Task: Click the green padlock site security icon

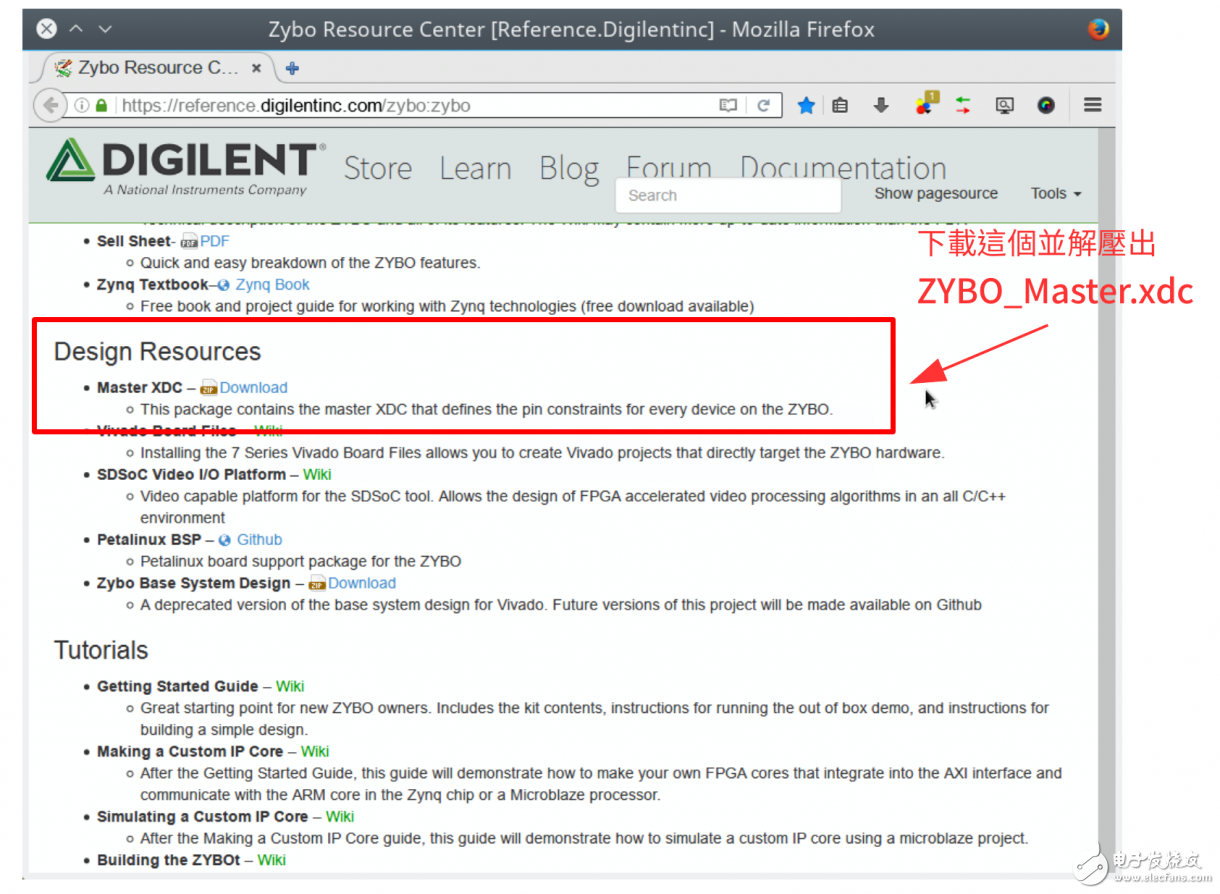Action: (x=101, y=105)
